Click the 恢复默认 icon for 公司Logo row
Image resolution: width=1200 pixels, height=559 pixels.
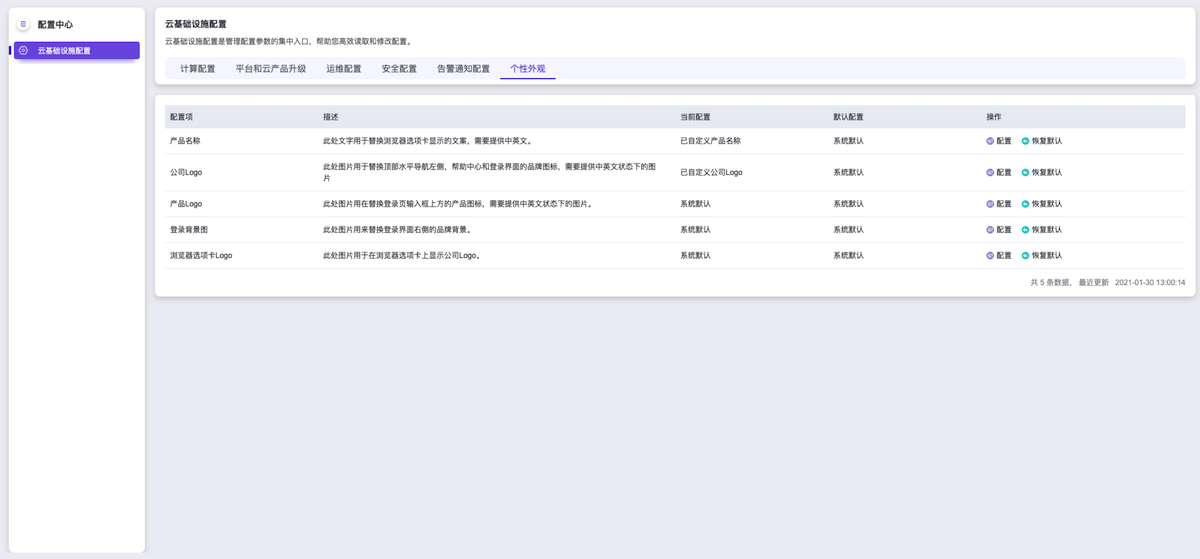[x=1026, y=172]
